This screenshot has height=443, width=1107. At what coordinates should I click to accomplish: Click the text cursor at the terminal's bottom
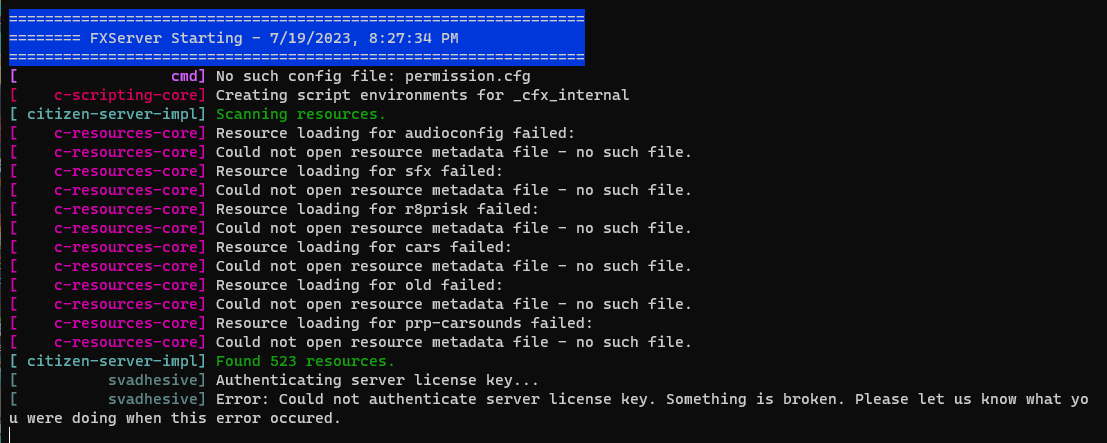[x=9, y=435]
